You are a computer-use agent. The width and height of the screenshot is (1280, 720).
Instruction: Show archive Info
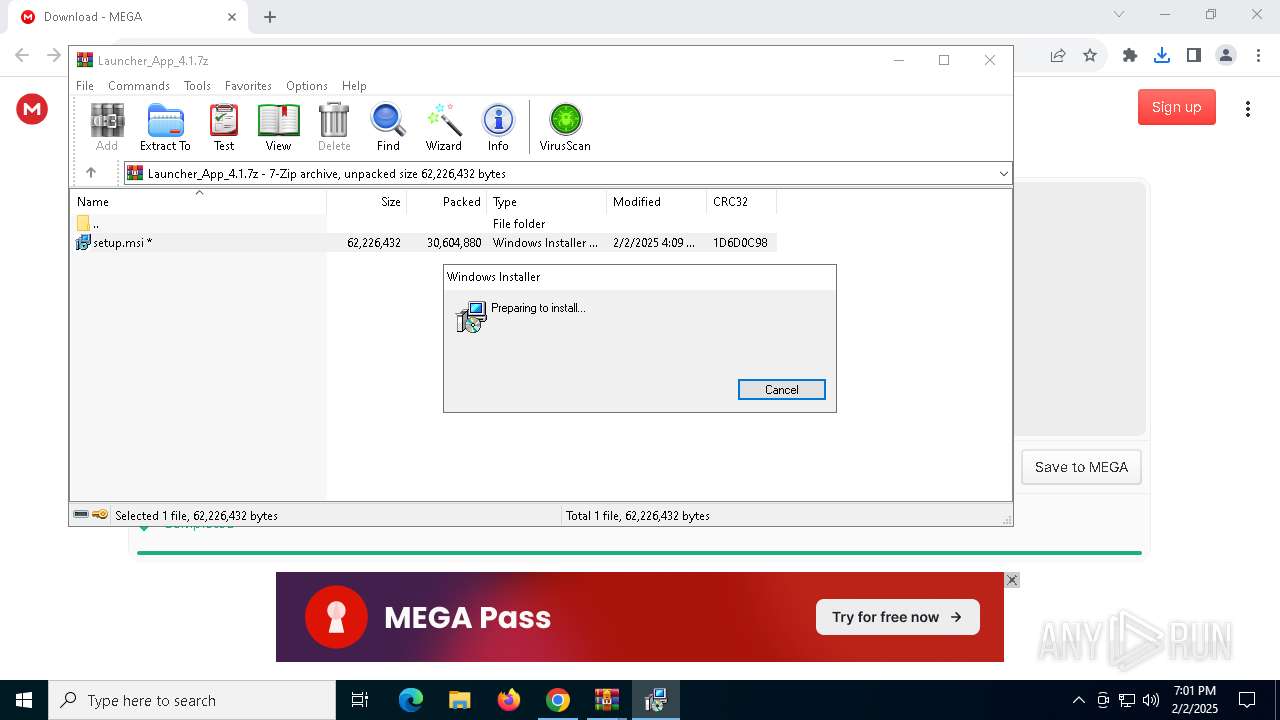tap(498, 127)
